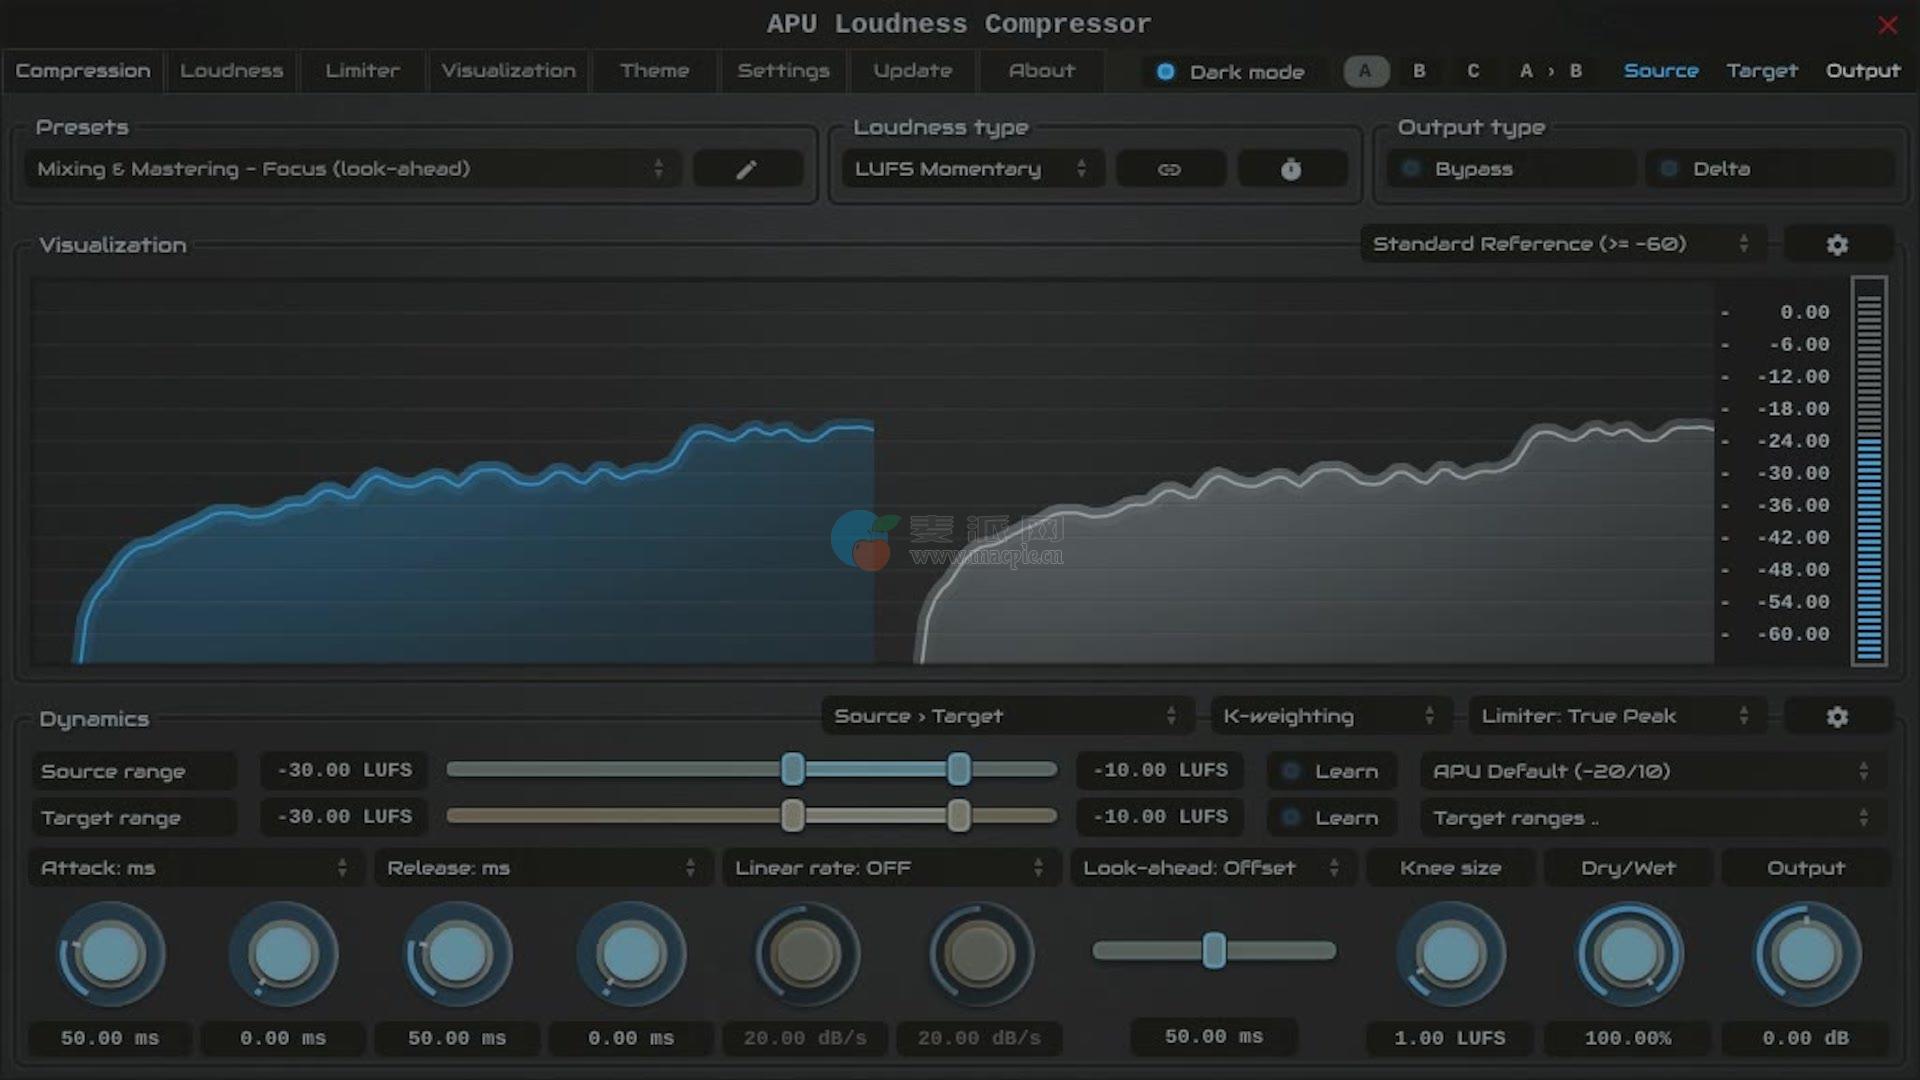Close the APU Loudness Compressor window
The width and height of the screenshot is (1920, 1080).
(1887, 25)
